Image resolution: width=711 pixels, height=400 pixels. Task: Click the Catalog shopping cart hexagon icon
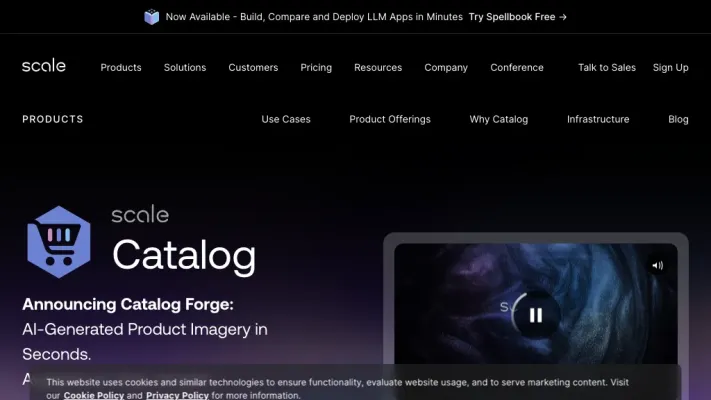click(x=59, y=242)
